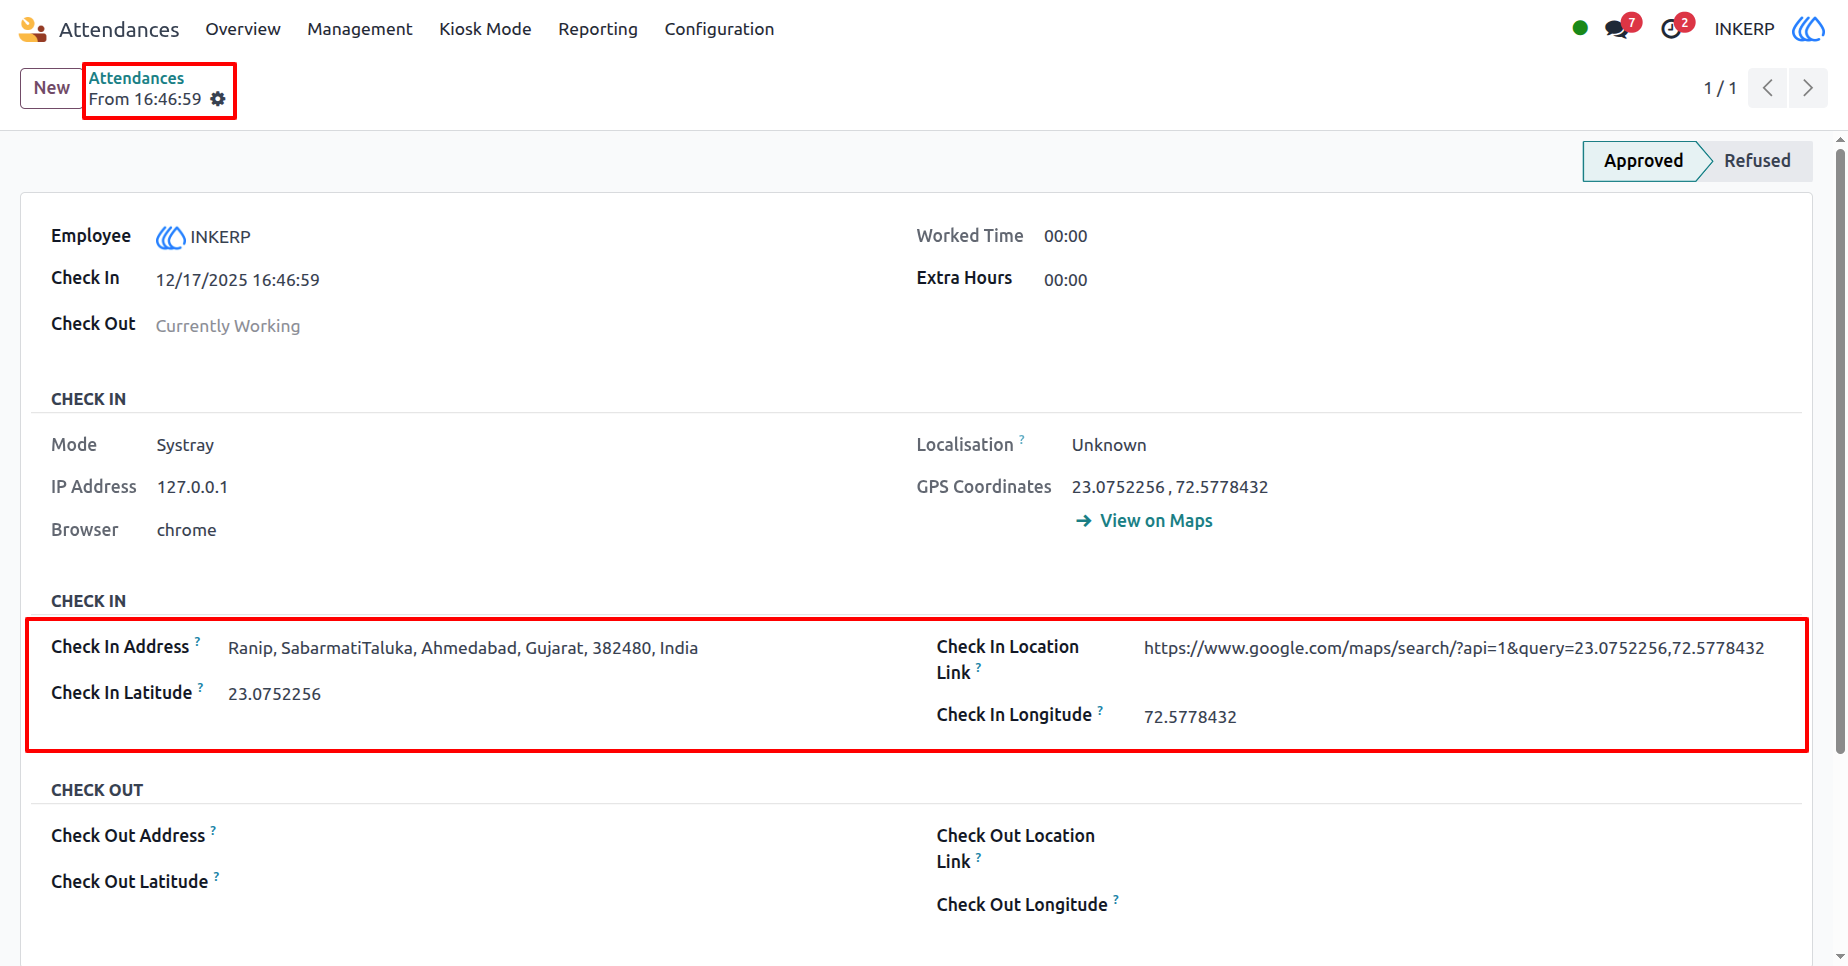
Task: Show Check Out Address help question mark
Action: pyautogui.click(x=214, y=830)
